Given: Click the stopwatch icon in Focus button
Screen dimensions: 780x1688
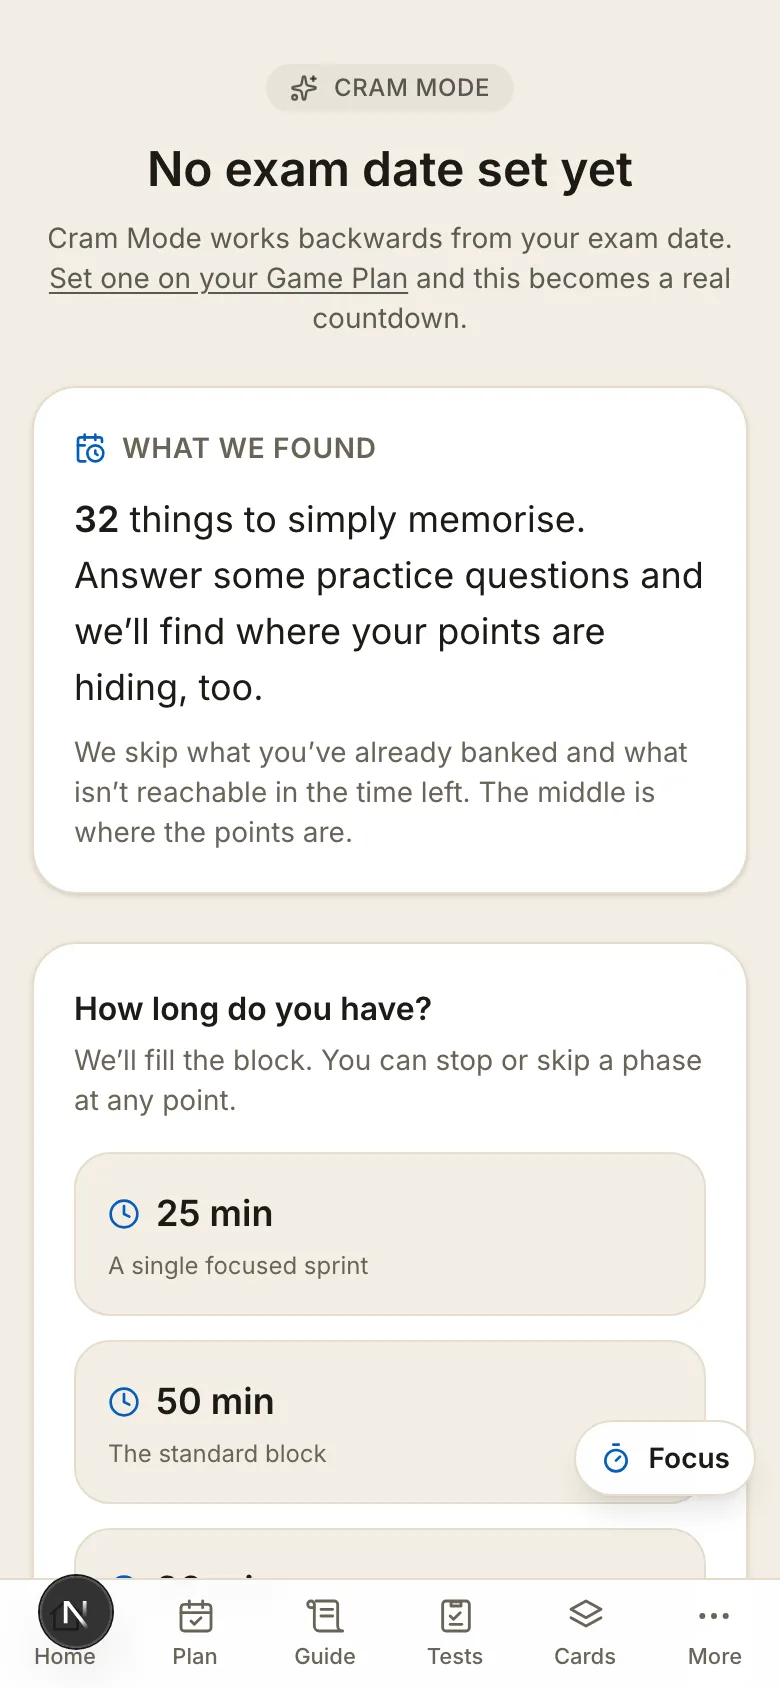Looking at the screenshot, I should (x=617, y=1459).
